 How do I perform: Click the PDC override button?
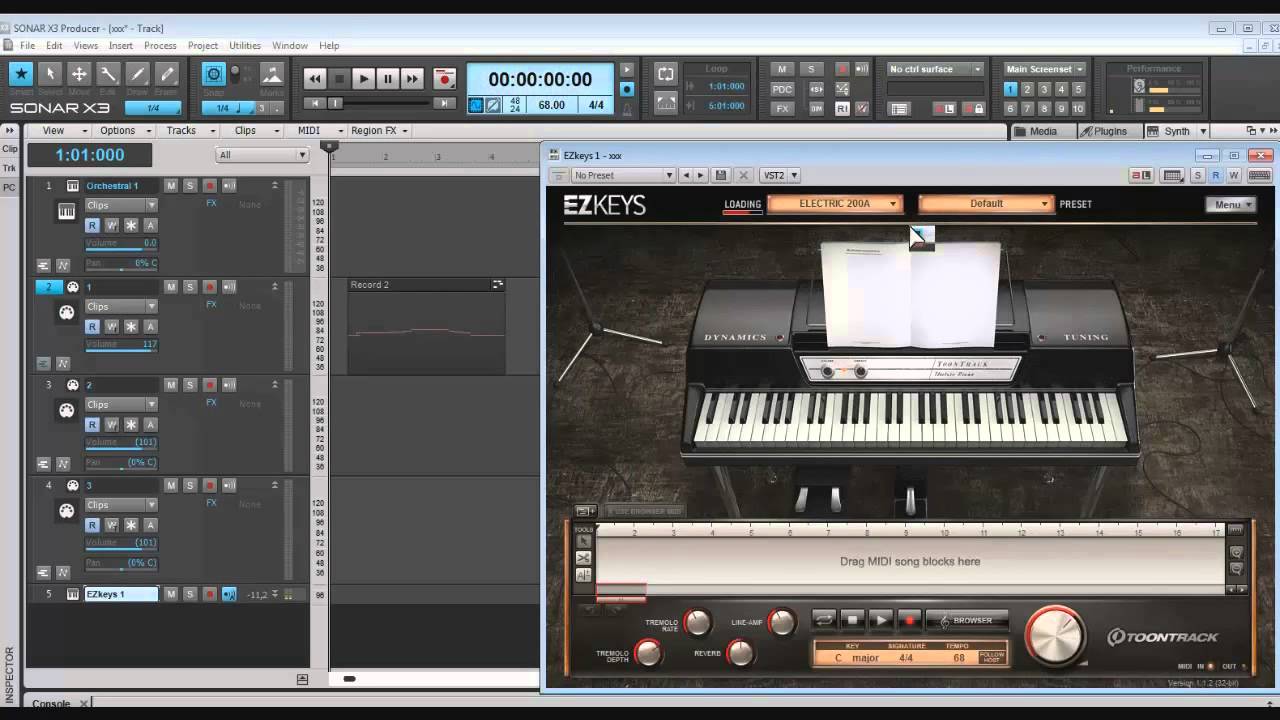tap(782, 89)
